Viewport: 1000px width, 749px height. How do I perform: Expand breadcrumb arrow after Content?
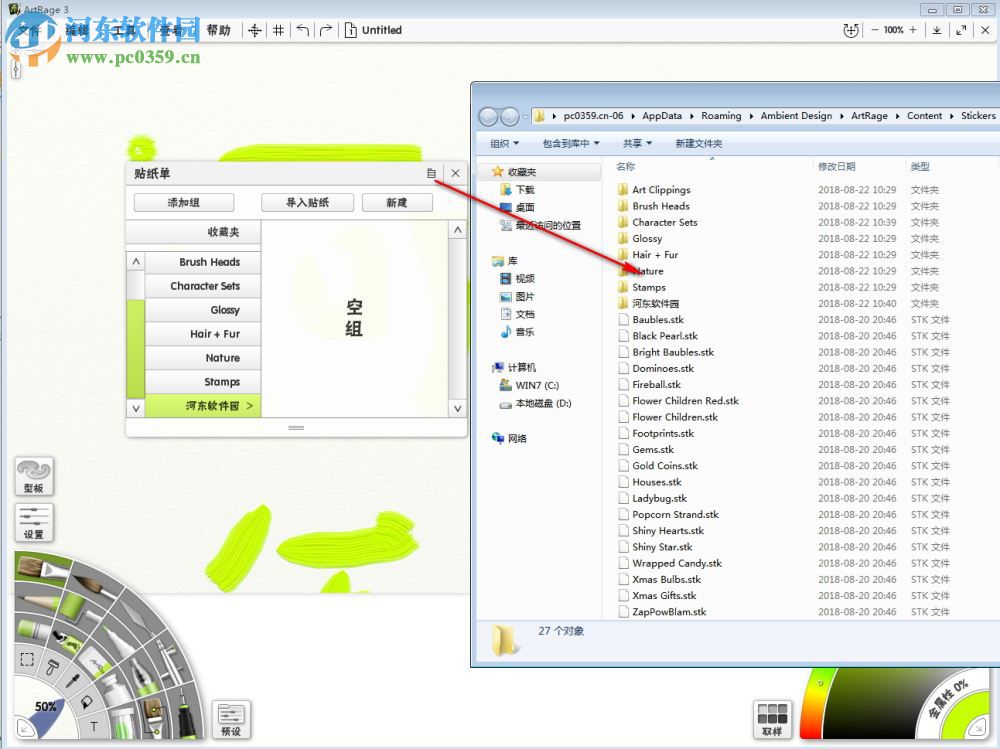point(952,116)
